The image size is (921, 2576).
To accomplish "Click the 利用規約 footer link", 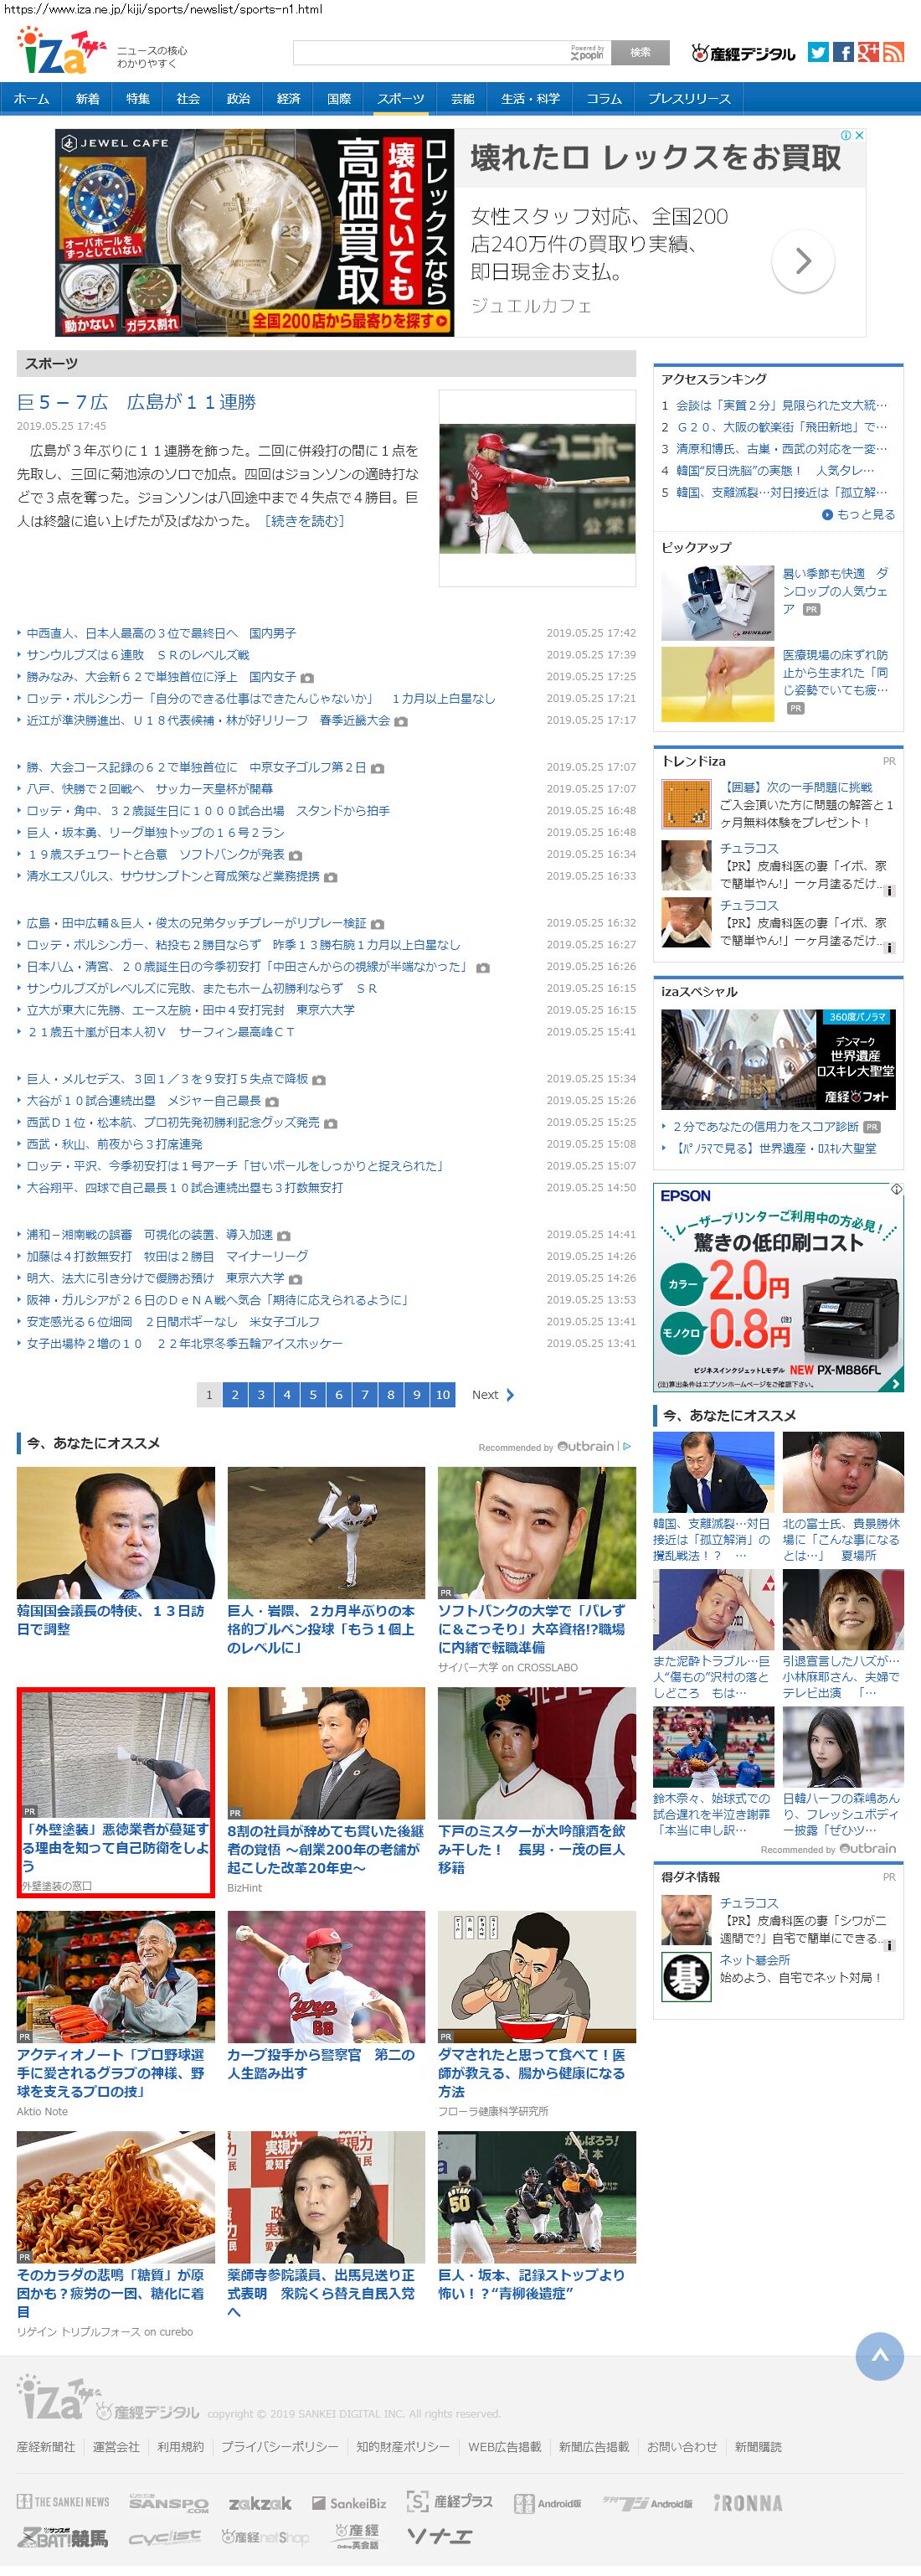I will (180, 2446).
